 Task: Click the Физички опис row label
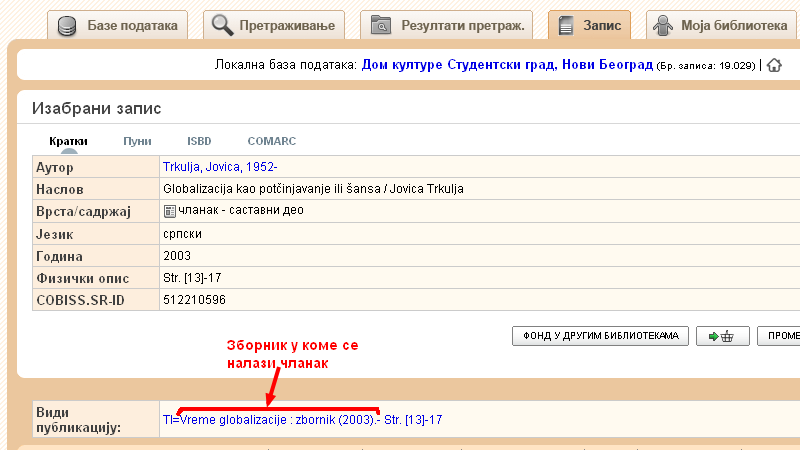[x=83, y=278]
